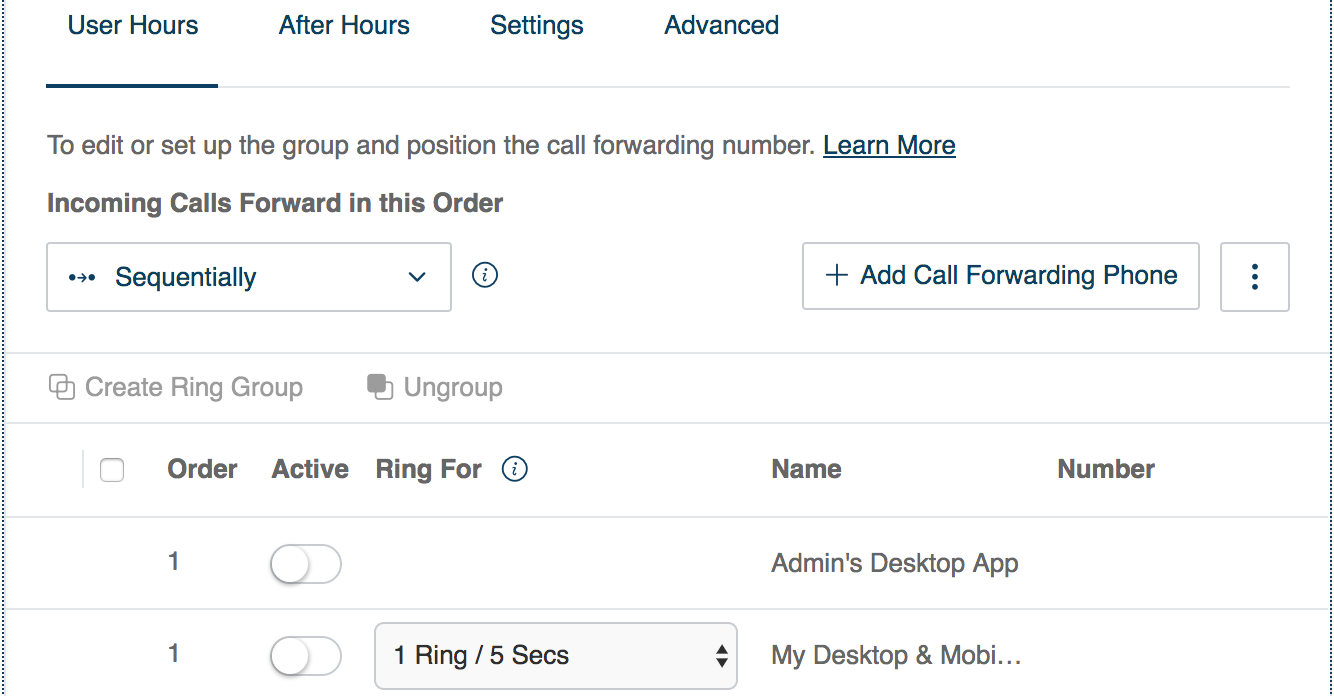The image size is (1334, 696).
Task: Click the stepper arrows on ring duration
Action: coord(721,656)
